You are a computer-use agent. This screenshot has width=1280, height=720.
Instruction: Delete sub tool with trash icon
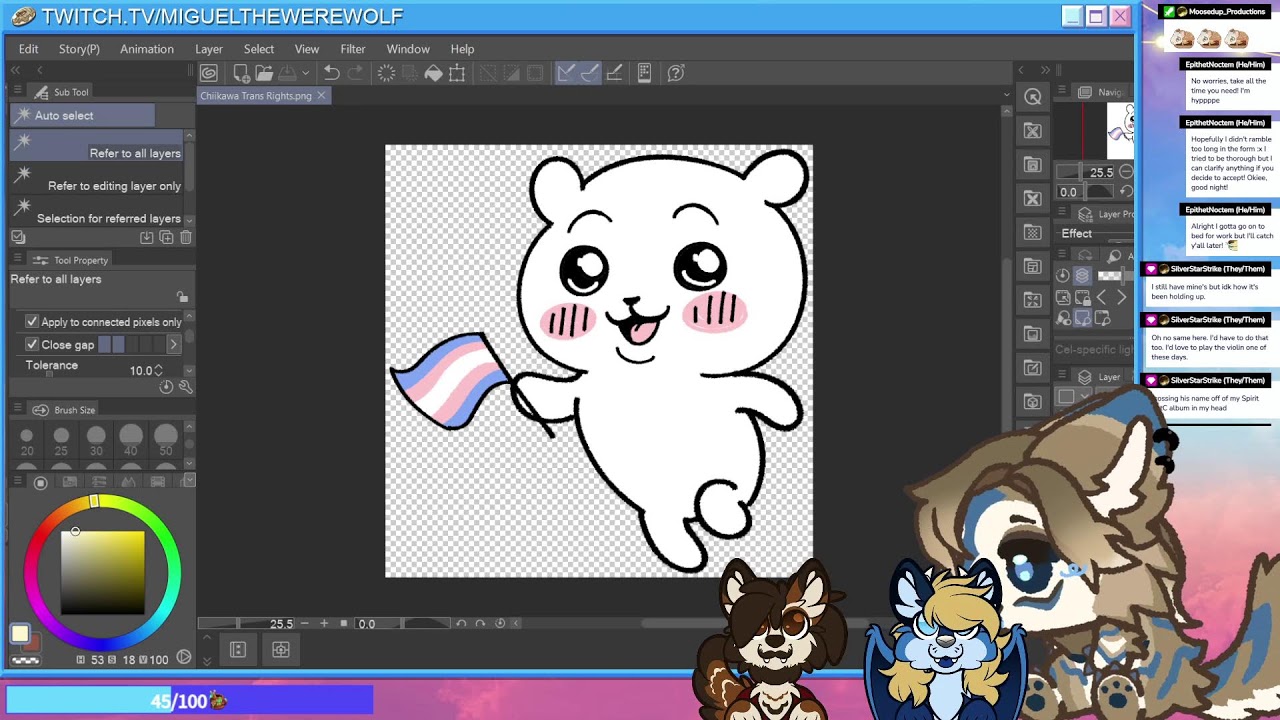click(x=186, y=238)
